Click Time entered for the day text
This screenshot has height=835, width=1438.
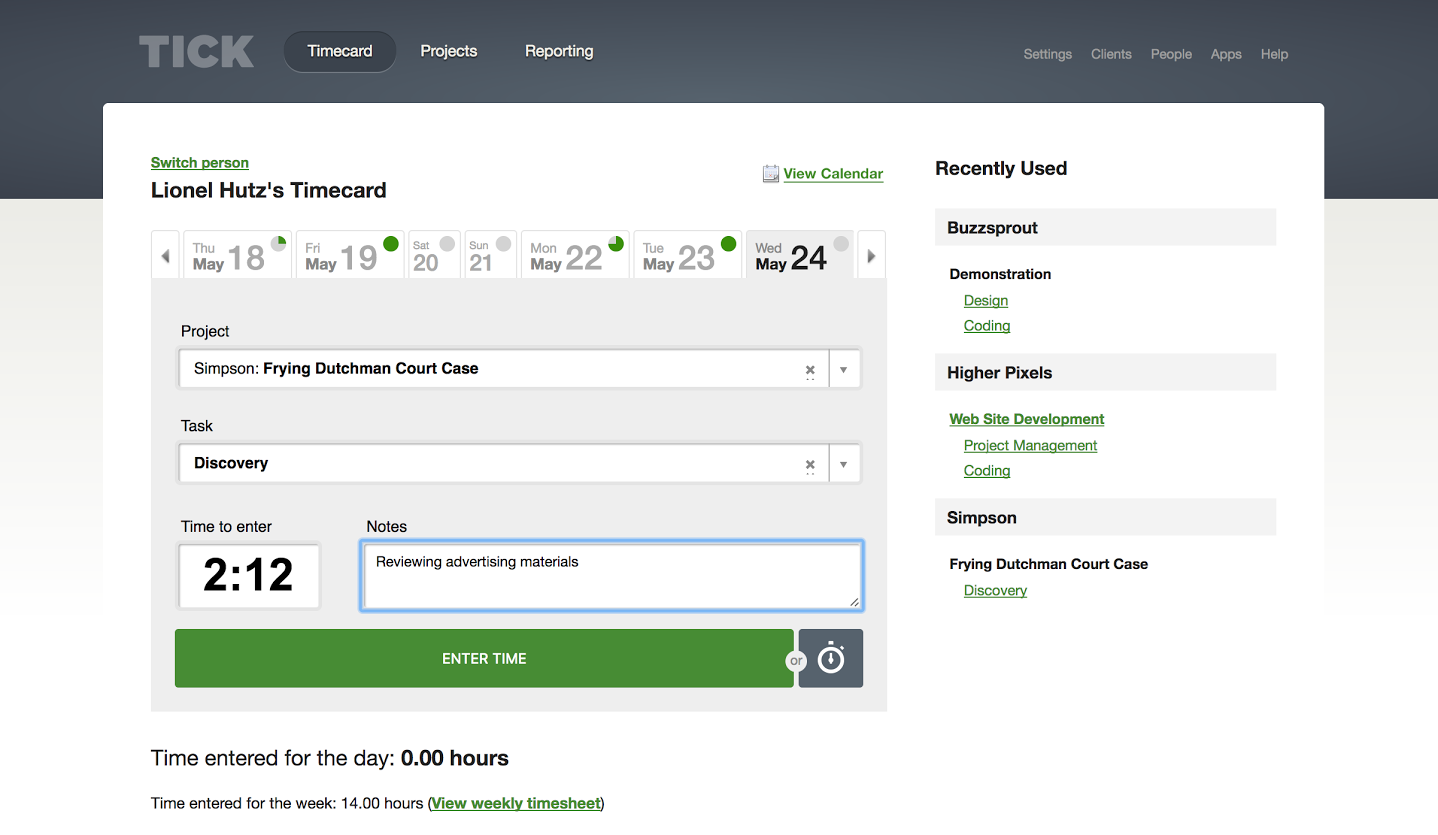[x=329, y=758]
